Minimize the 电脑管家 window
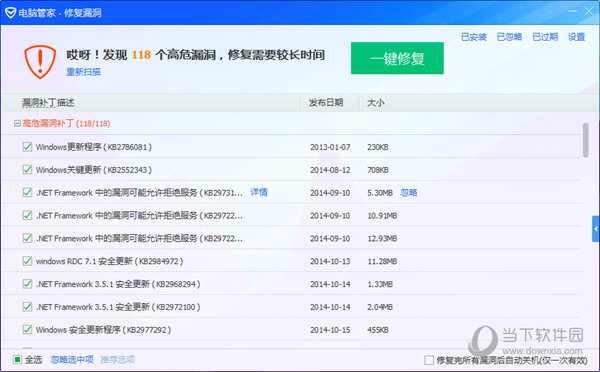The height and width of the screenshot is (372, 600). tap(573, 11)
